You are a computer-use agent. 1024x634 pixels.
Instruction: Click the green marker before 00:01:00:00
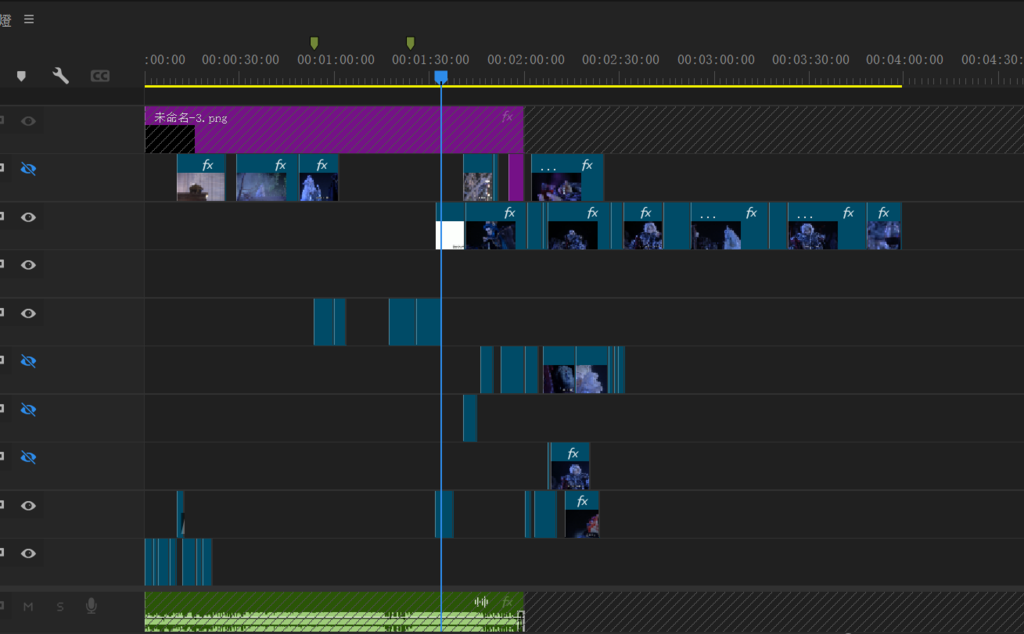314,43
